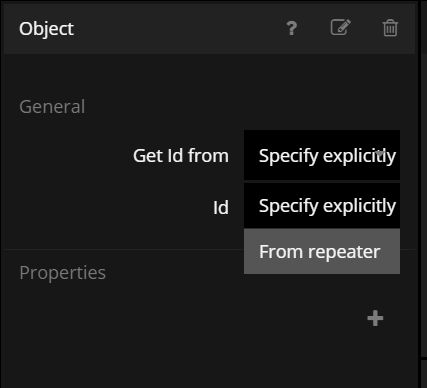
Task: Click the Get Id from combo box field
Action: point(322,155)
